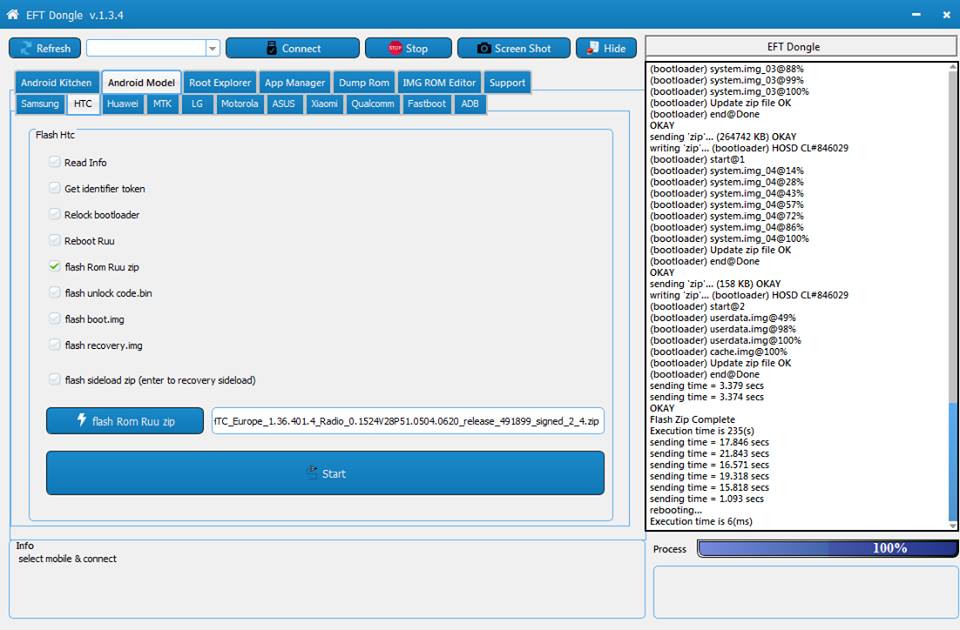Select the Android Model tab

(x=141, y=83)
